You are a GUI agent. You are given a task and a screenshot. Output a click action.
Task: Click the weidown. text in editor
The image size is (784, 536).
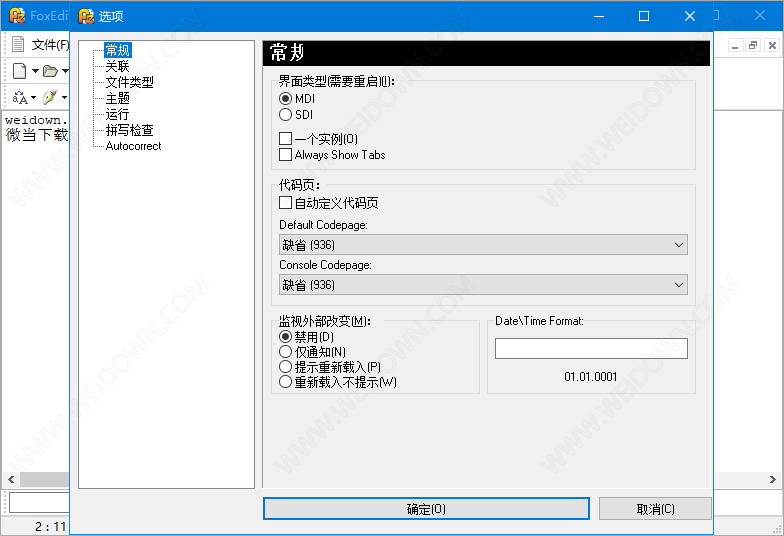click(36, 120)
